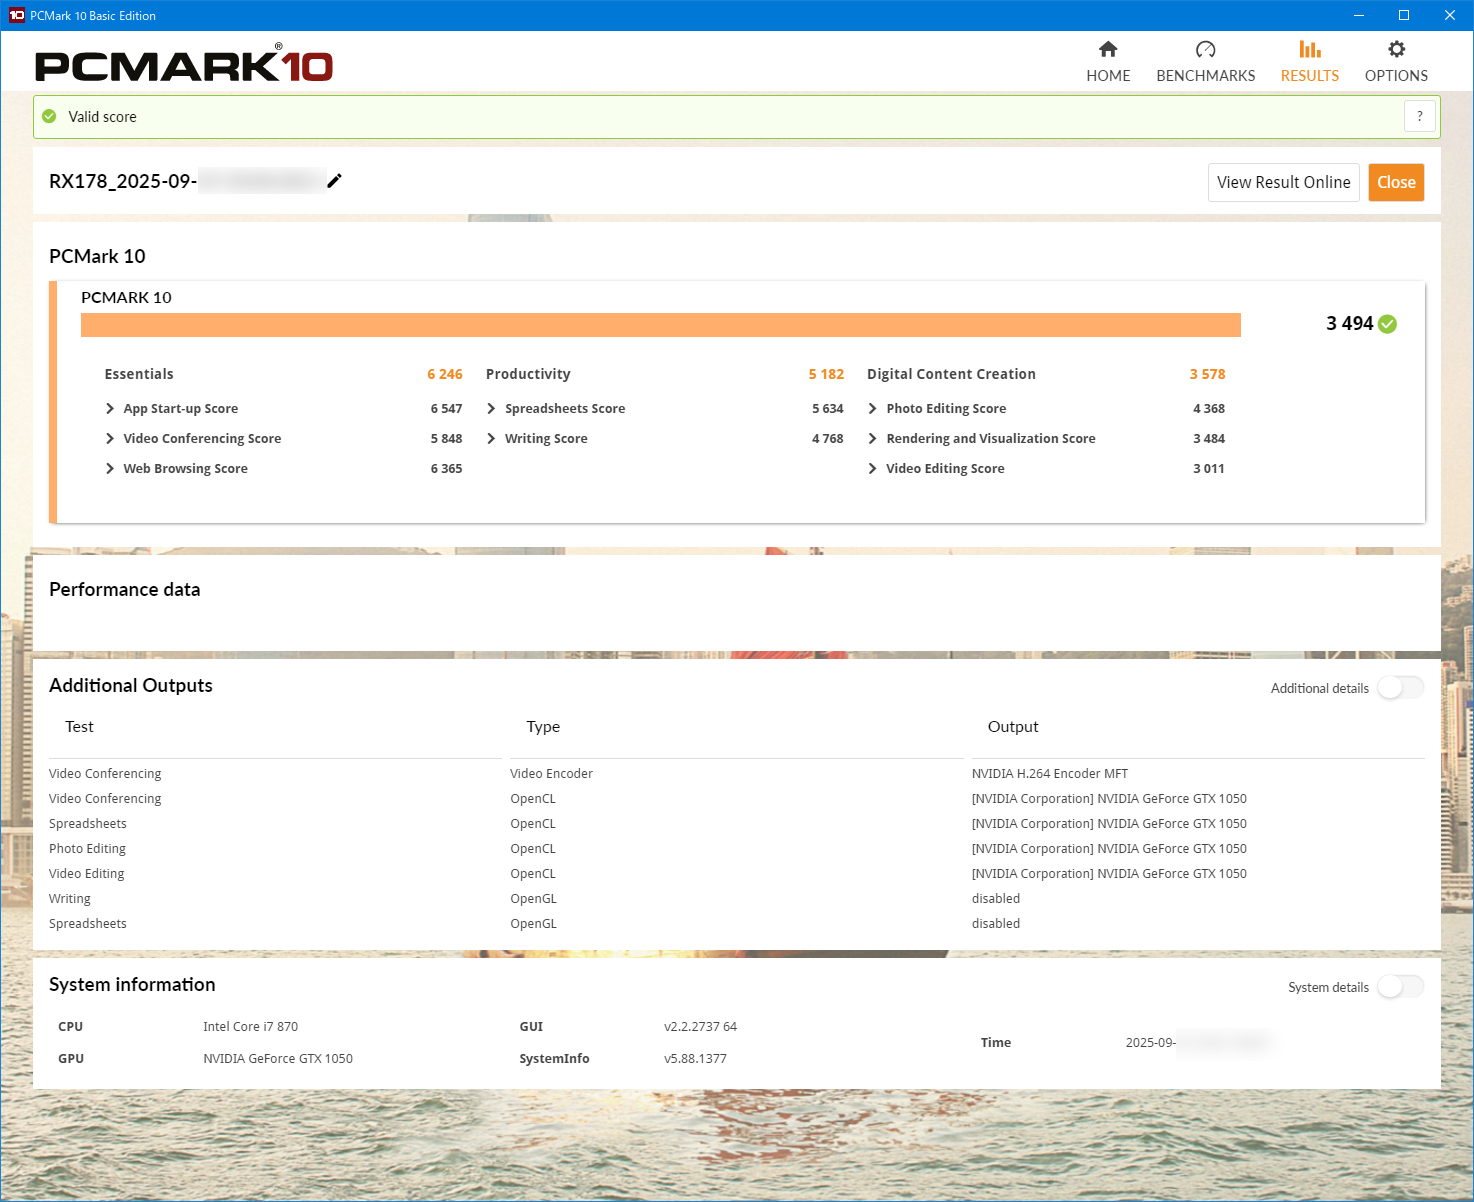Open the BENCHMARKS tab
The image size is (1474, 1202).
pos(1206,62)
